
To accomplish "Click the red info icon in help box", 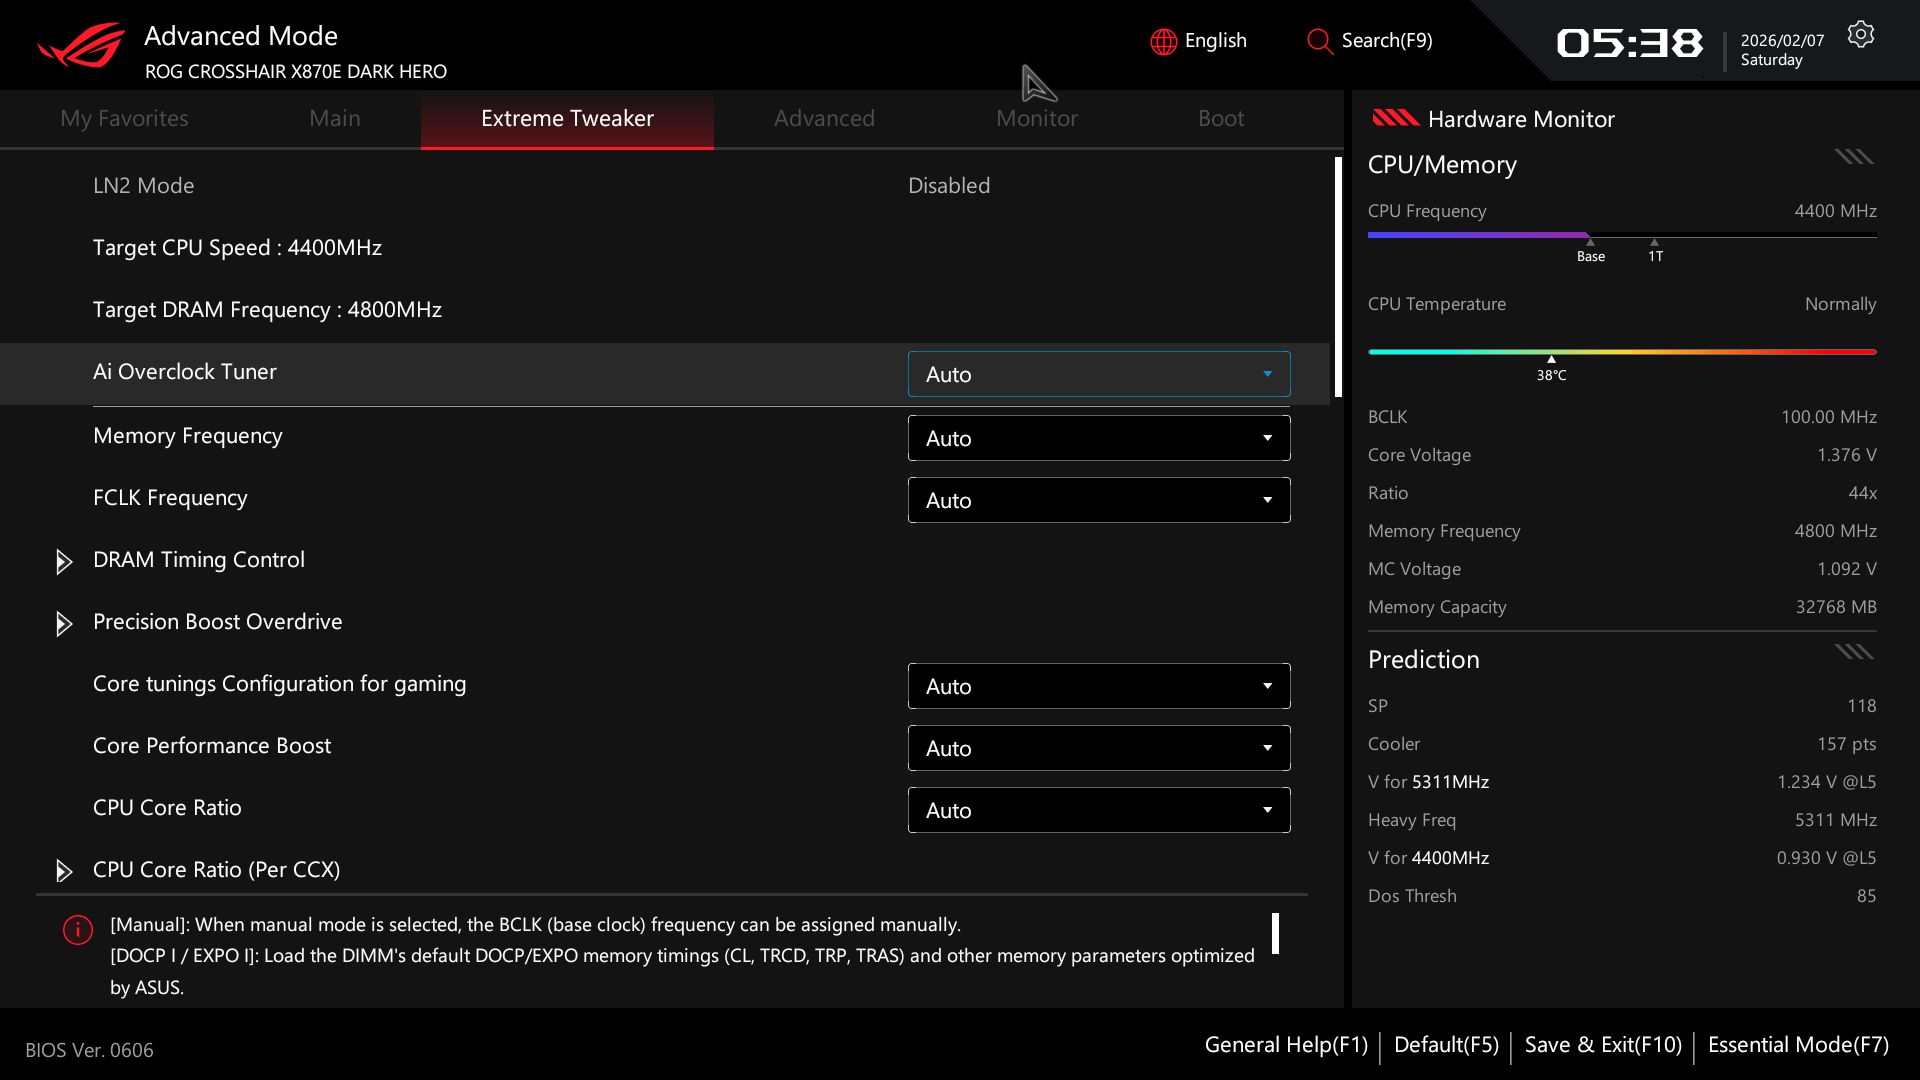I will pyautogui.click(x=78, y=930).
